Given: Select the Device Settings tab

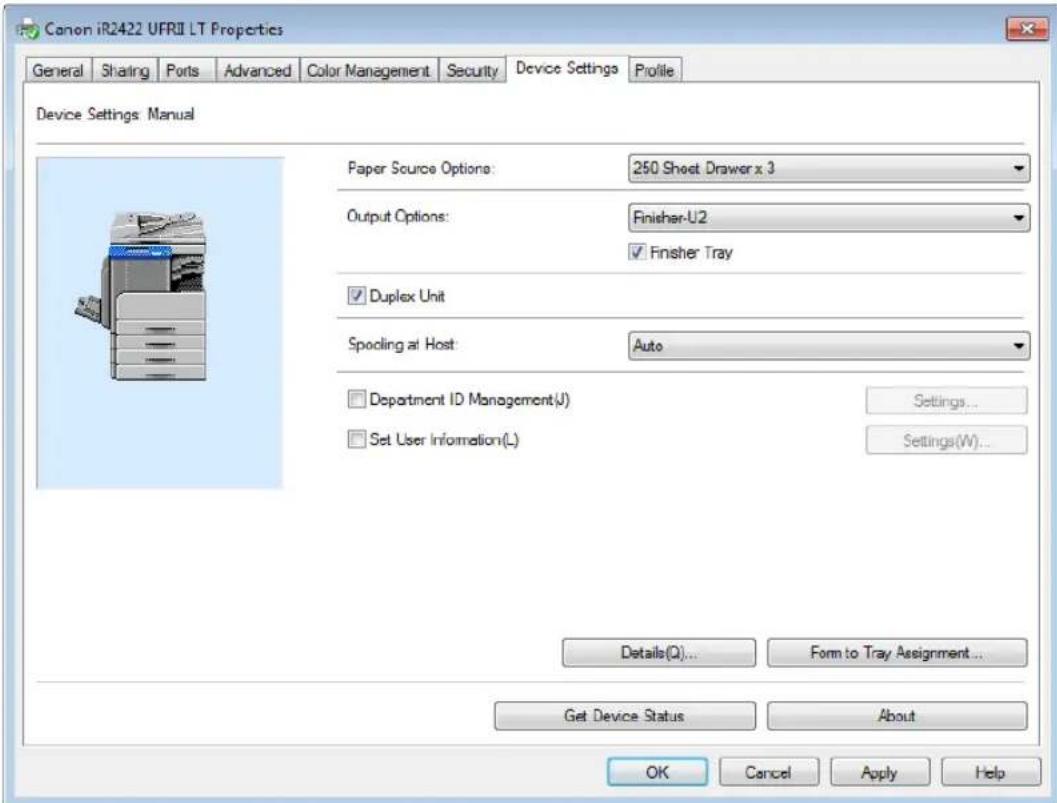Looking at the screenshot, I should tap(567, 68).
